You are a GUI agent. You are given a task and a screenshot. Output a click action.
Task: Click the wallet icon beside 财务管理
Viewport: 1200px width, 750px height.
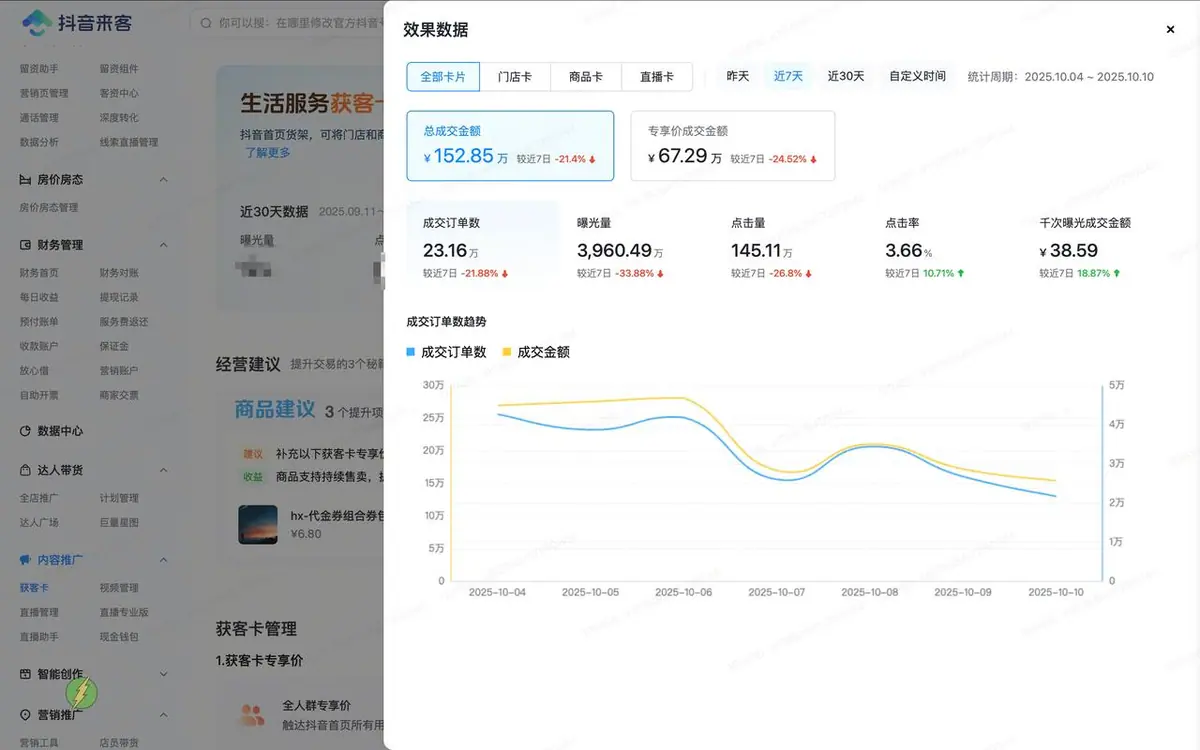click(27, 245)
